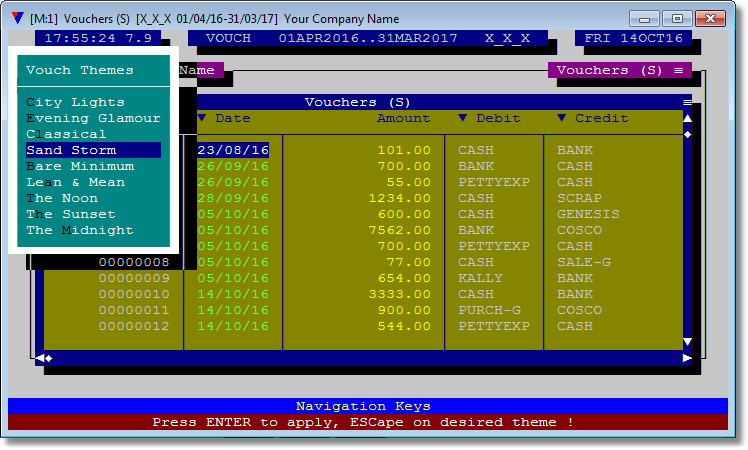Click amount 900.00
This screenshot has height=450, width=748.
point(404,310)
